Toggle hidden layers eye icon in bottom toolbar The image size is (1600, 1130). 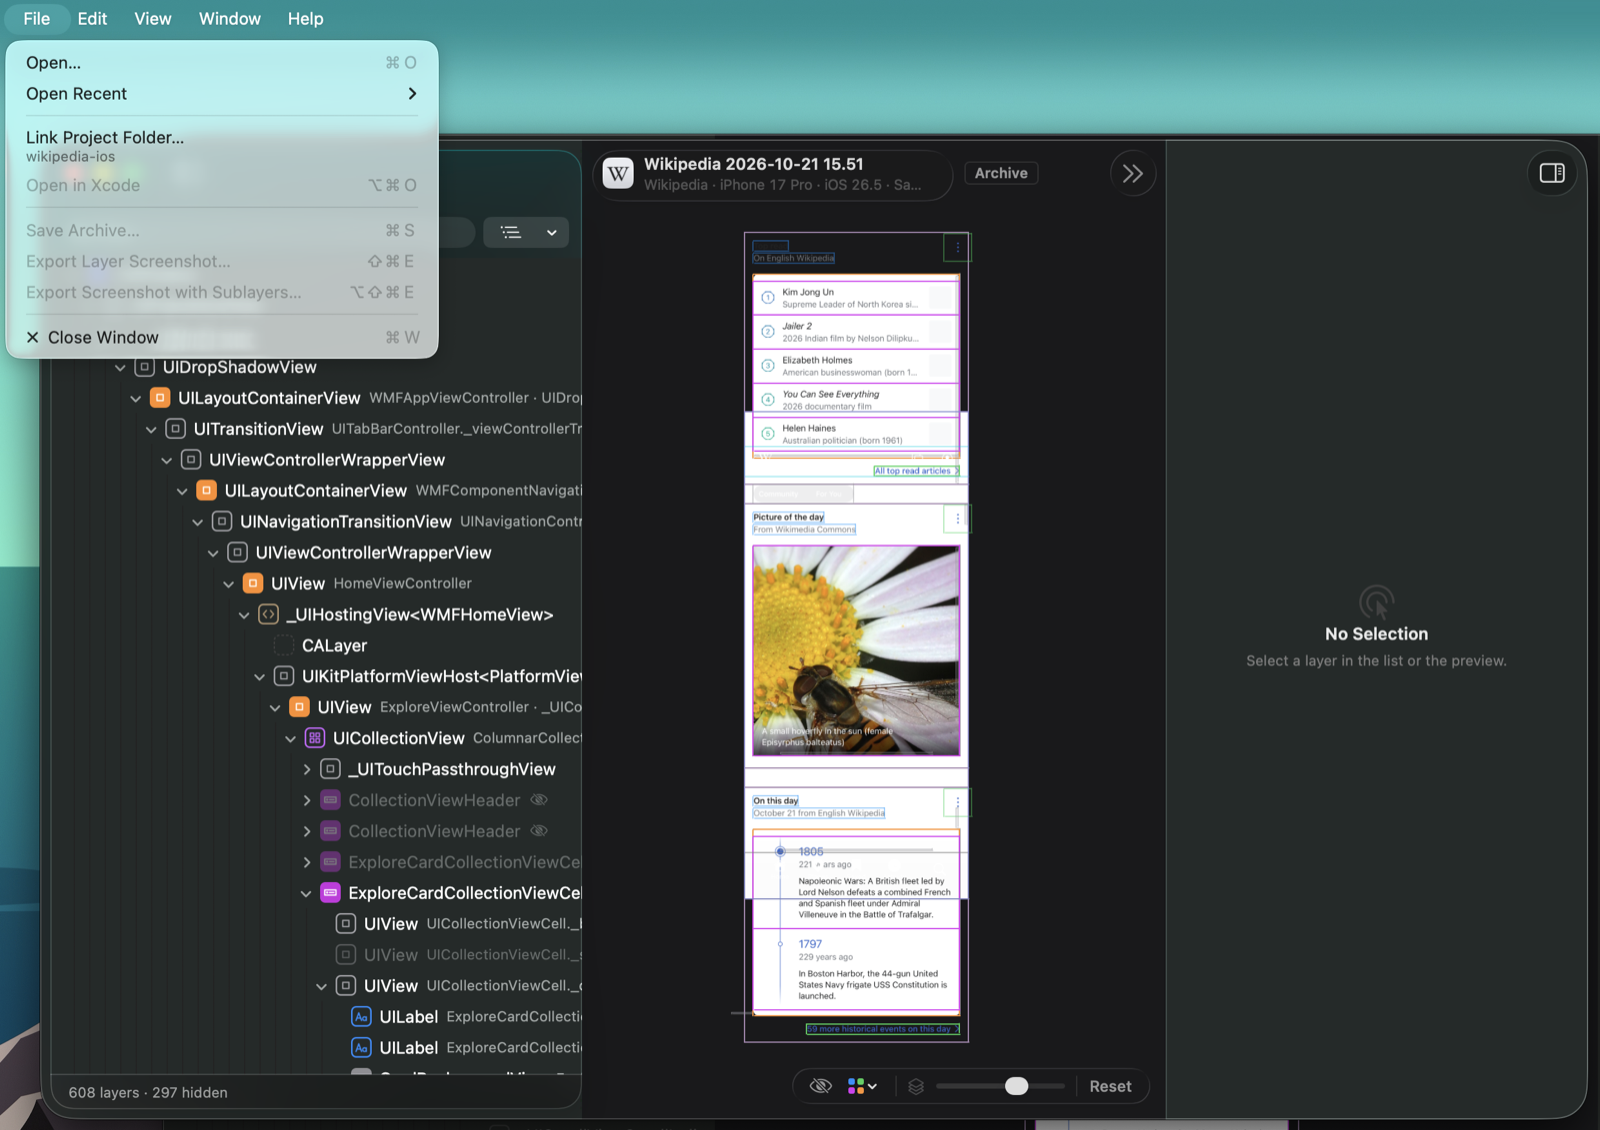(820, 1086)
